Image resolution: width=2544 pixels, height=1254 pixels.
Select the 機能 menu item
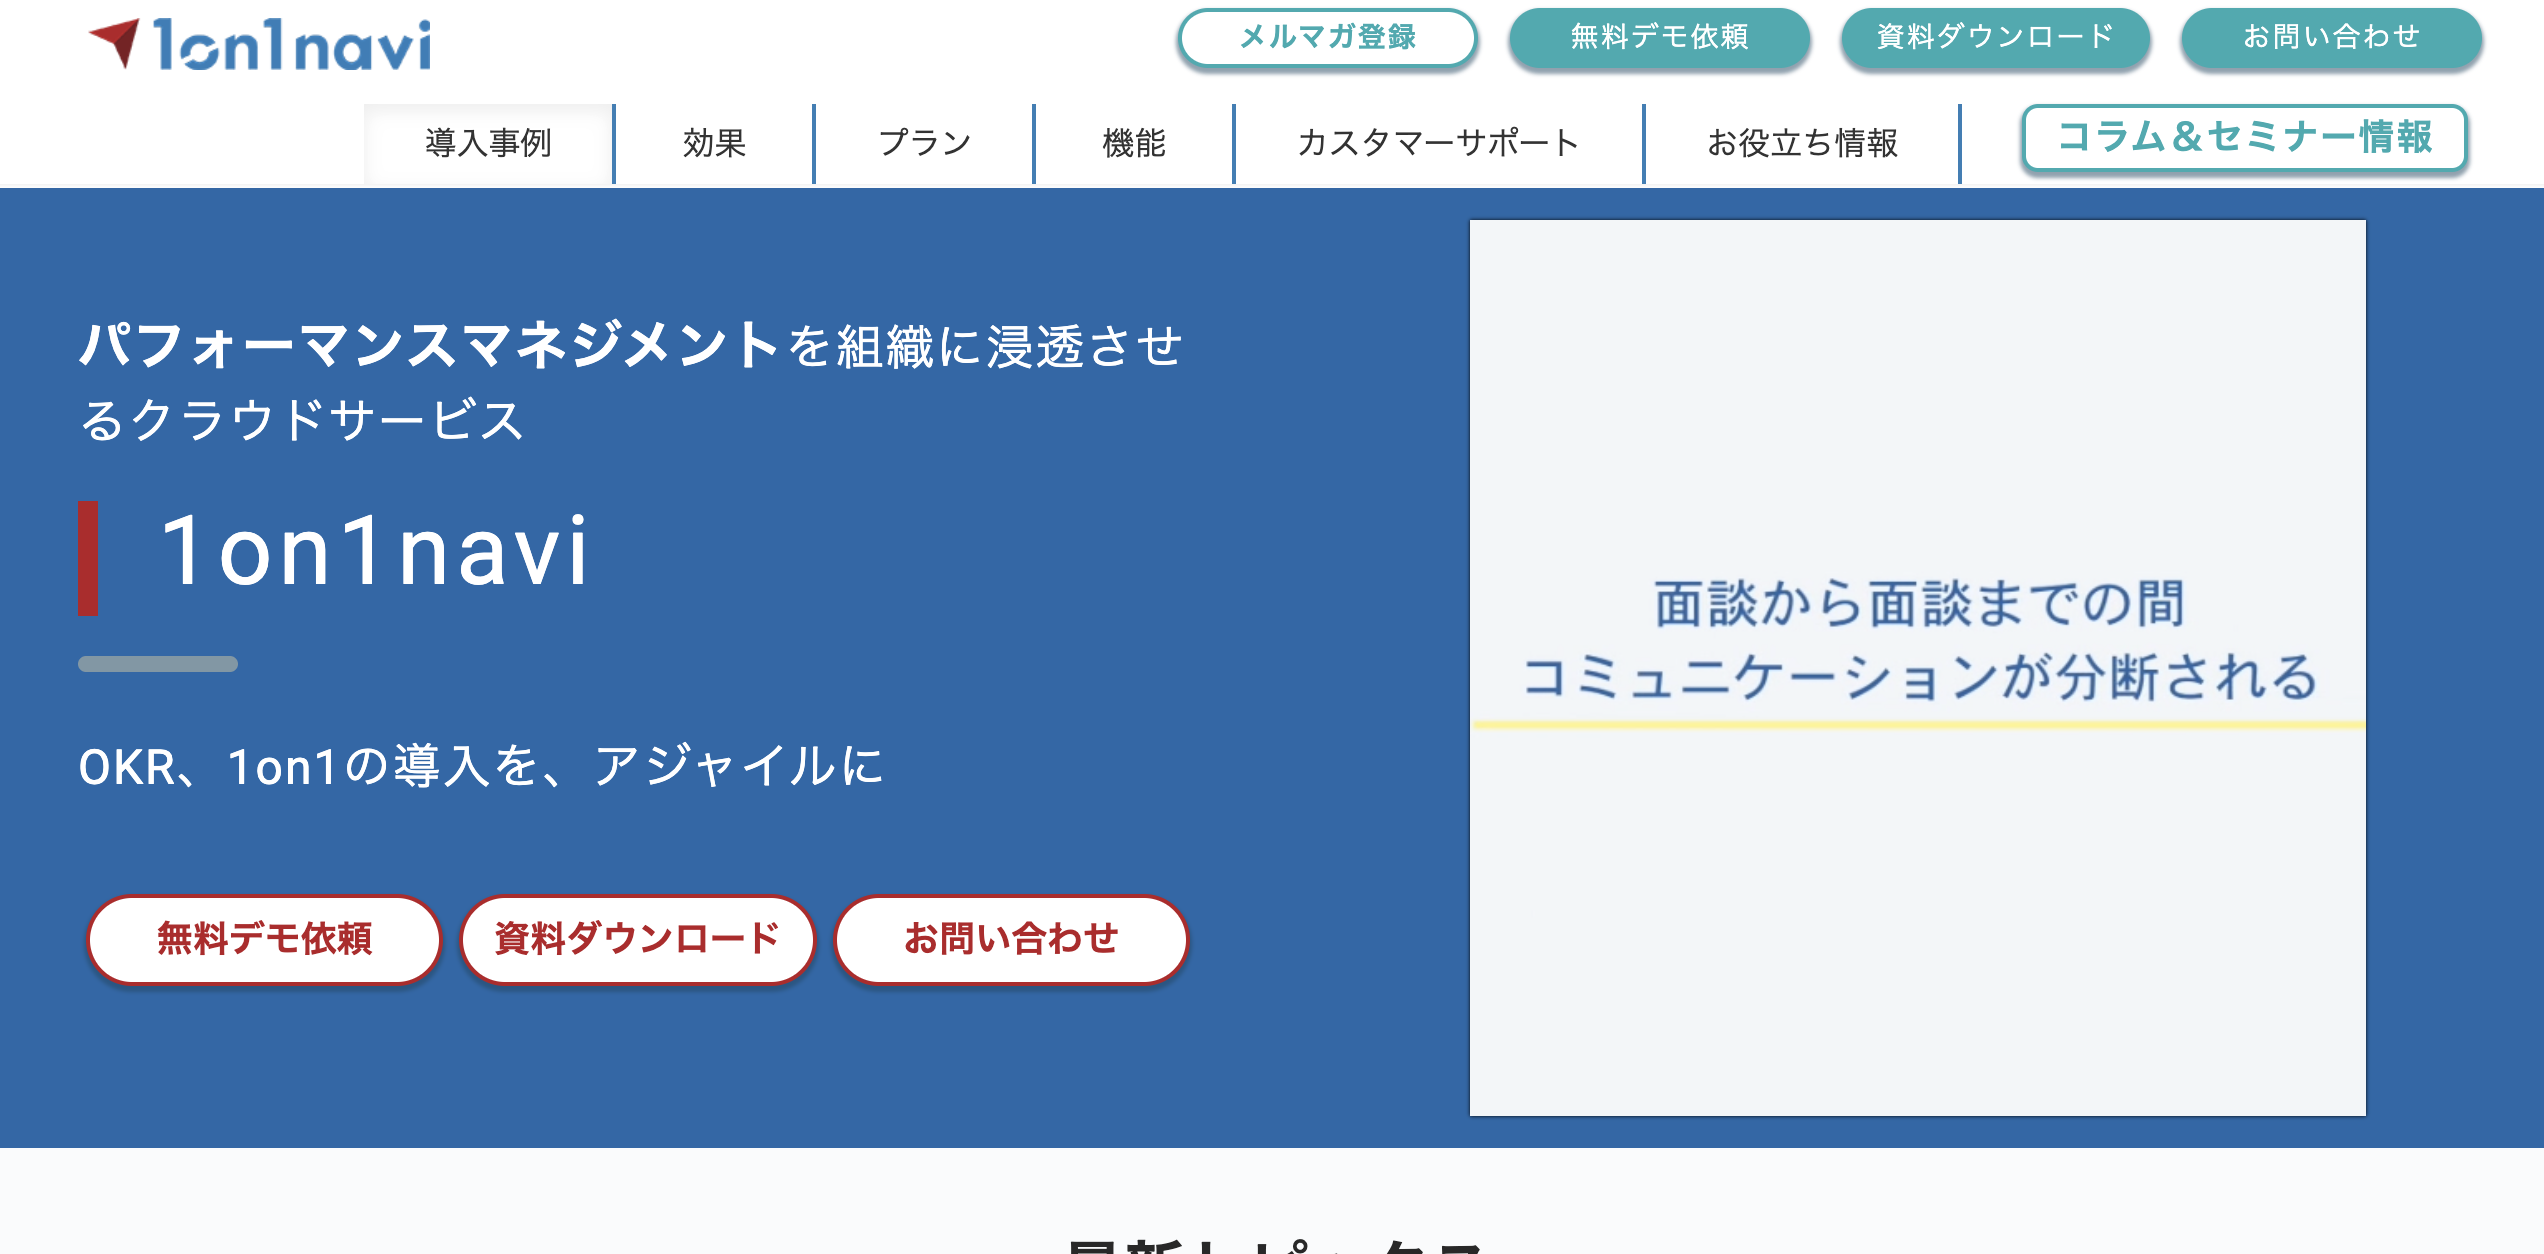1134,144
